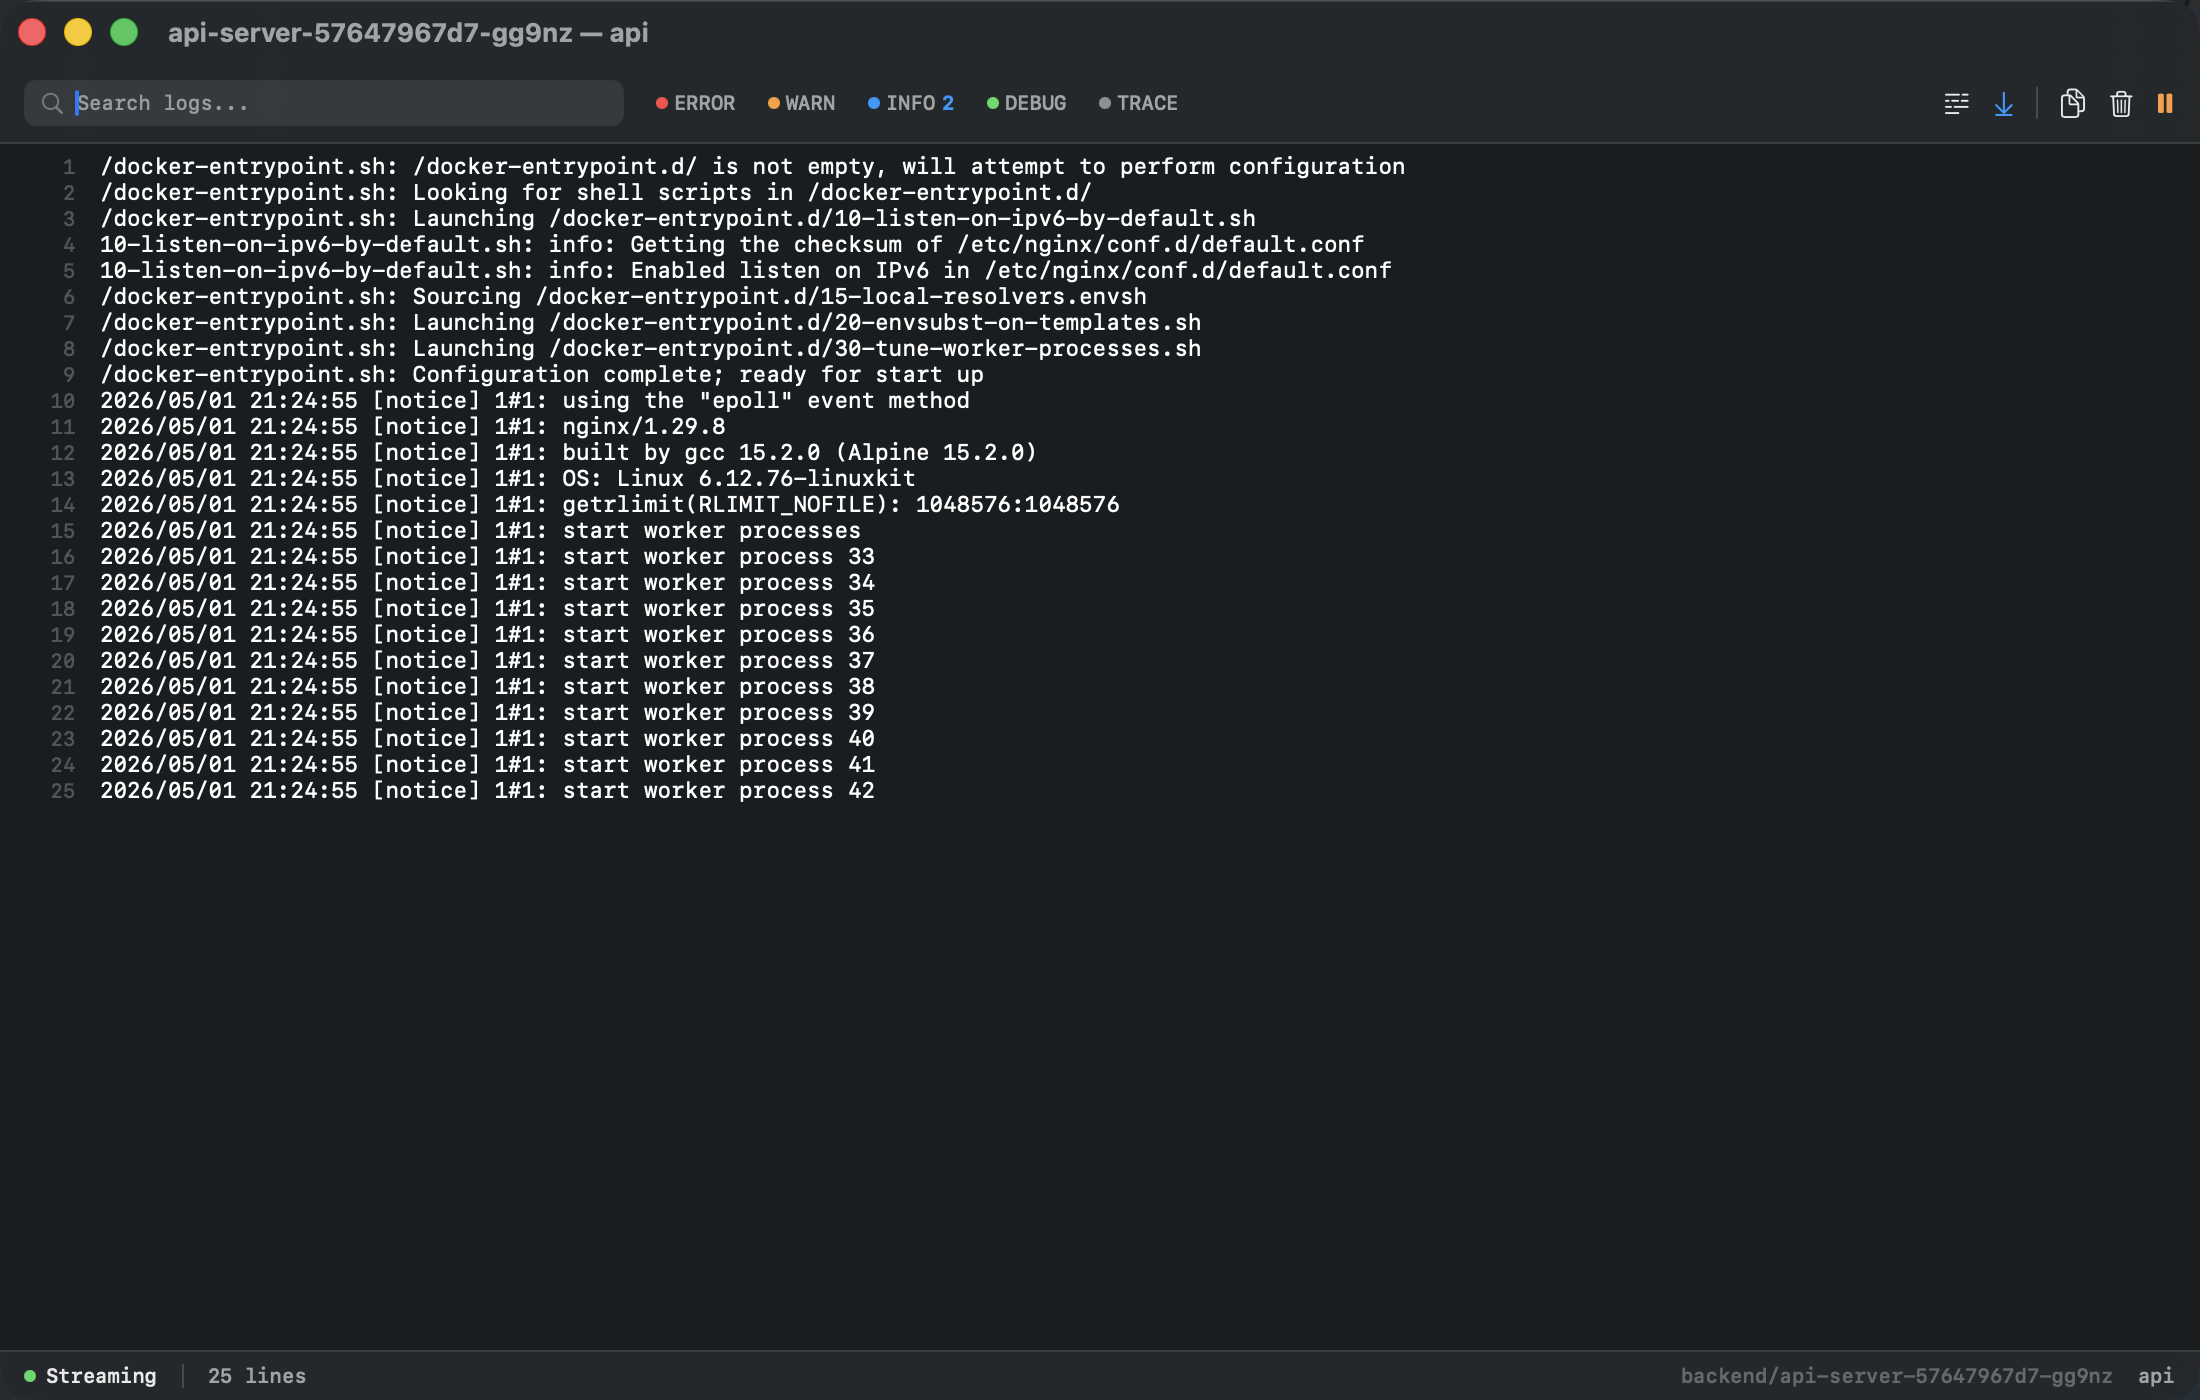Select line OS: Linux 6.12.76-linuxkit
Viewport: 2200px width, 1400px height.
tap(507, 478)
